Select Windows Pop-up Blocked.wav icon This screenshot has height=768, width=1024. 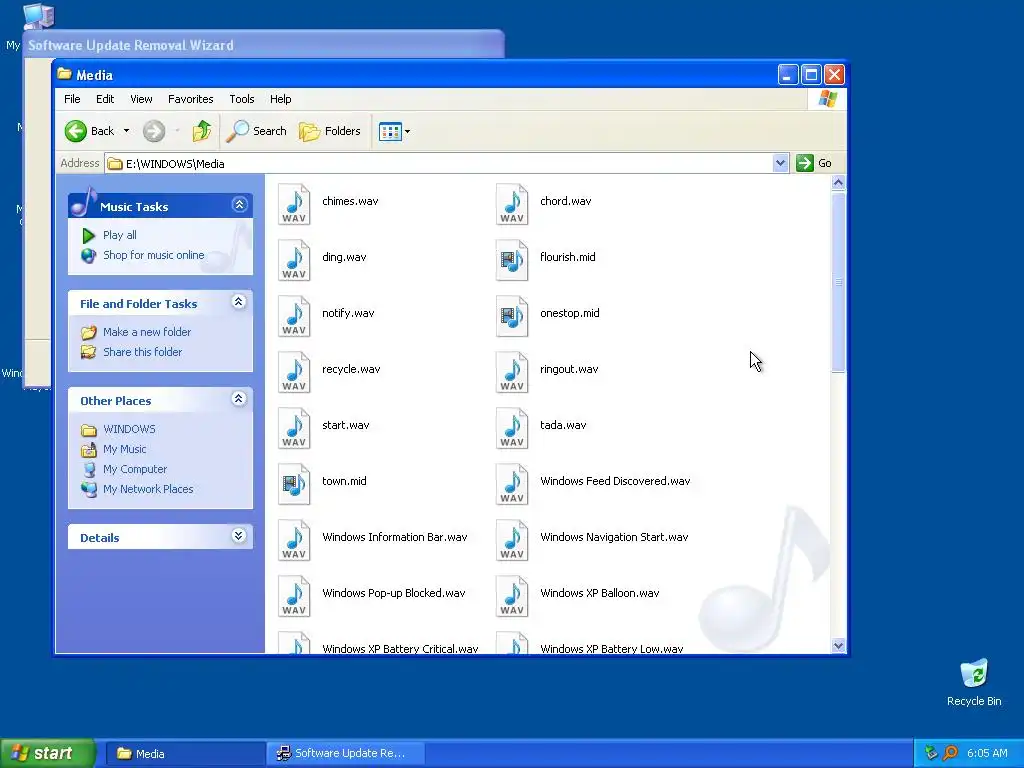coord(294,597)
